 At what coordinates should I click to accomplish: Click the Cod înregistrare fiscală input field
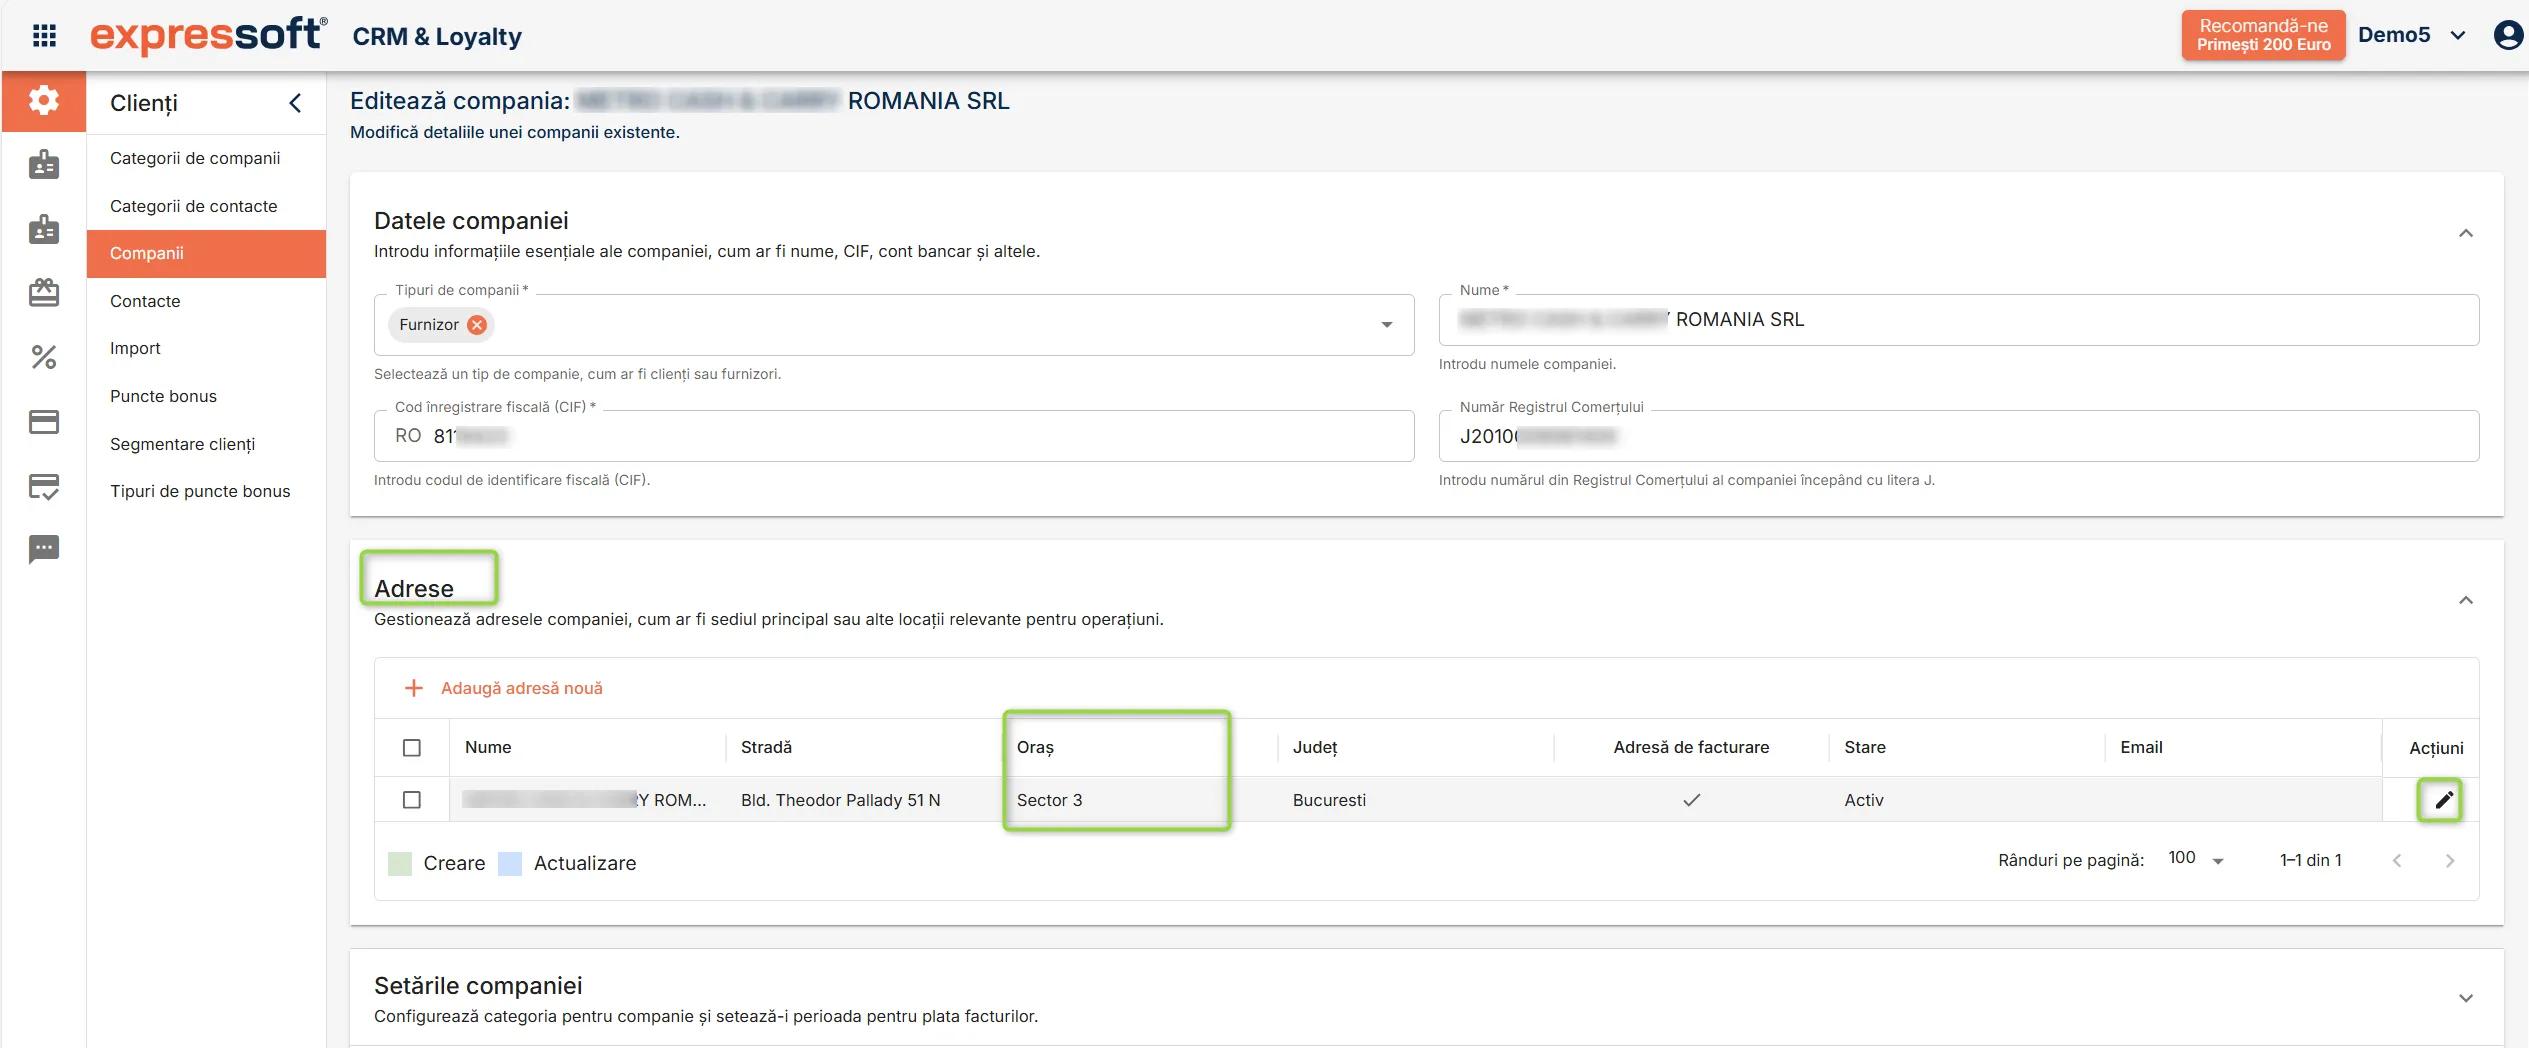(x=894, y=436)
